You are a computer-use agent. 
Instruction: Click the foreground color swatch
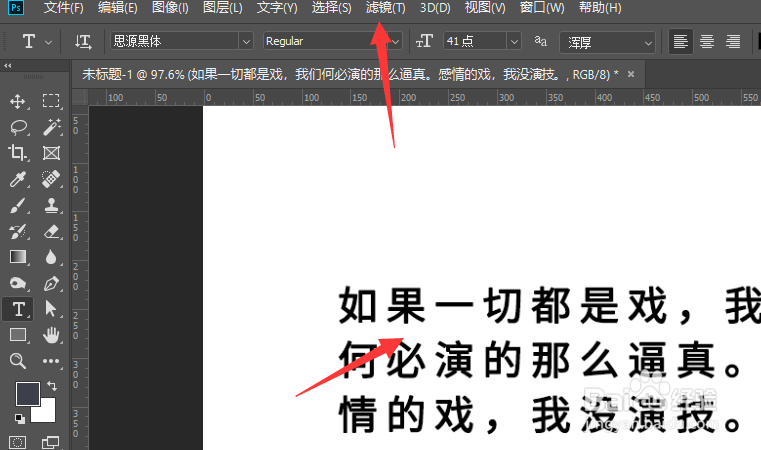[x=28, y=394]
